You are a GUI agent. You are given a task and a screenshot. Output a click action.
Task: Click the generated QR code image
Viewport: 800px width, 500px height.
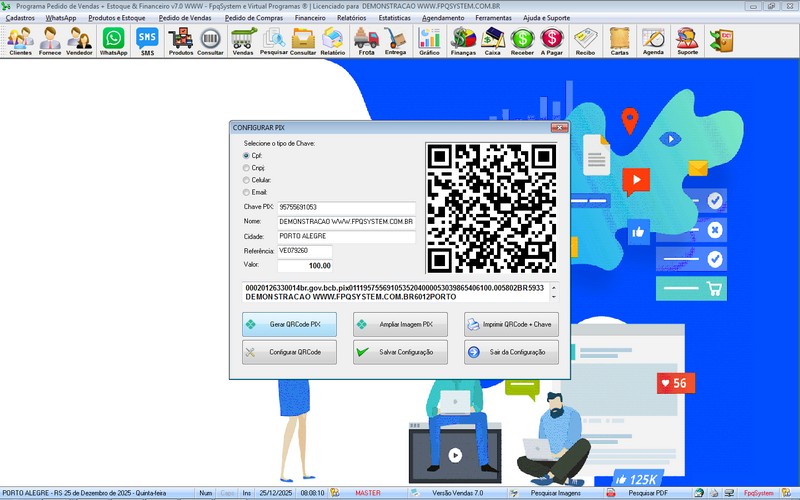click(491, 208)
